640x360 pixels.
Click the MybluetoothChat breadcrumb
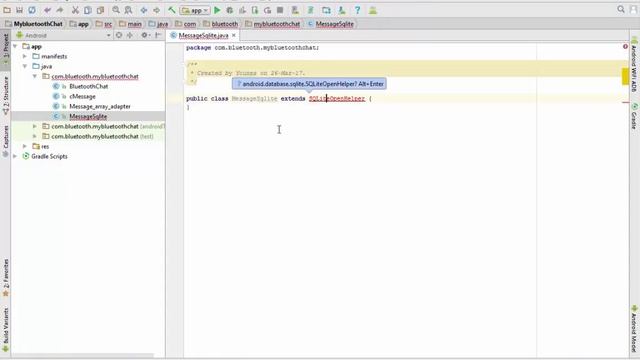(x=33, y=24)
